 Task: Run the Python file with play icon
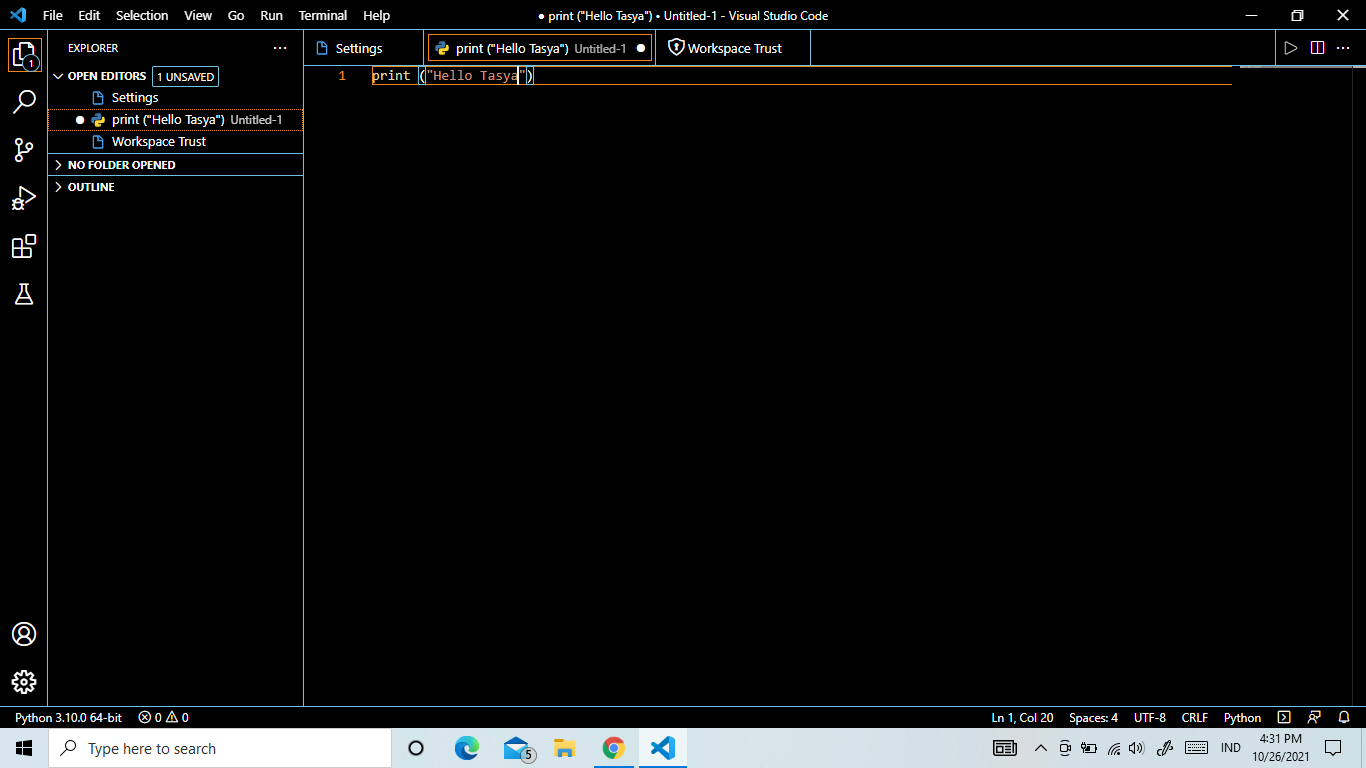[1291, 48]
